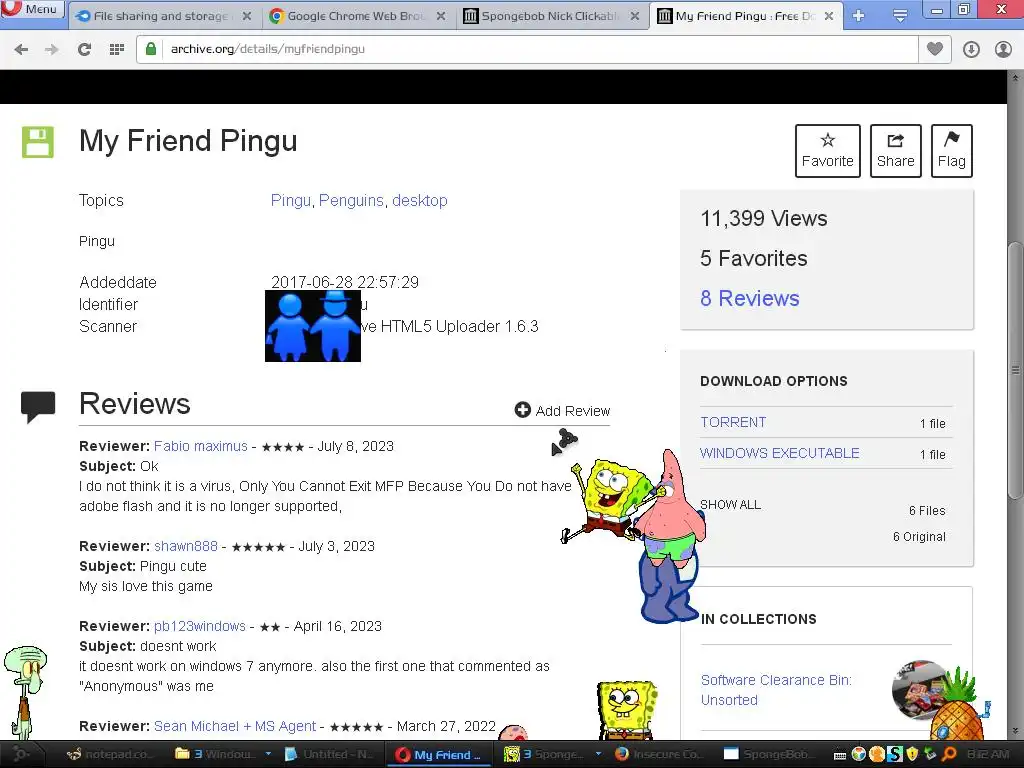The height and width of the screenshot is (768, 1024).
Task: Select My Friend Opera taskbar item
Action: (x=439, y=754)
